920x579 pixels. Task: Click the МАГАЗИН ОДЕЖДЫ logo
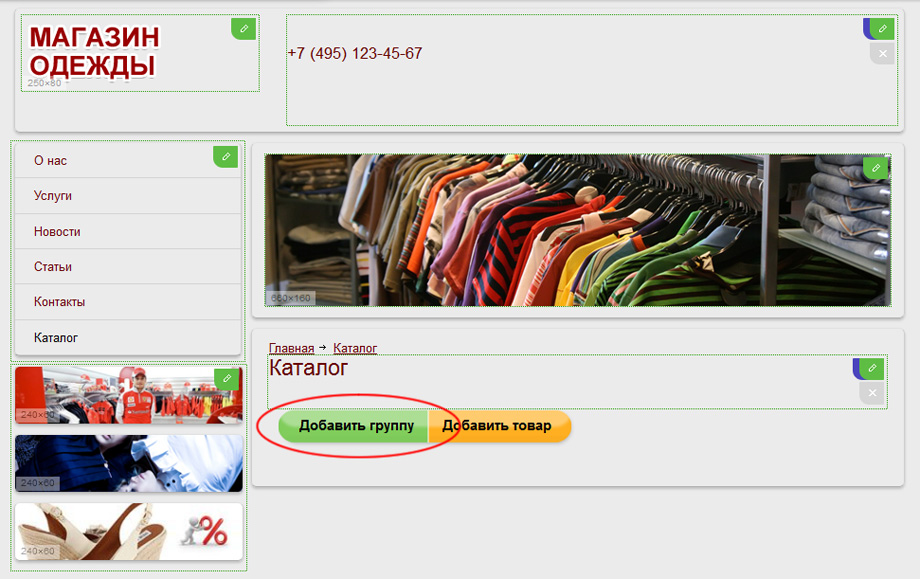94,52
